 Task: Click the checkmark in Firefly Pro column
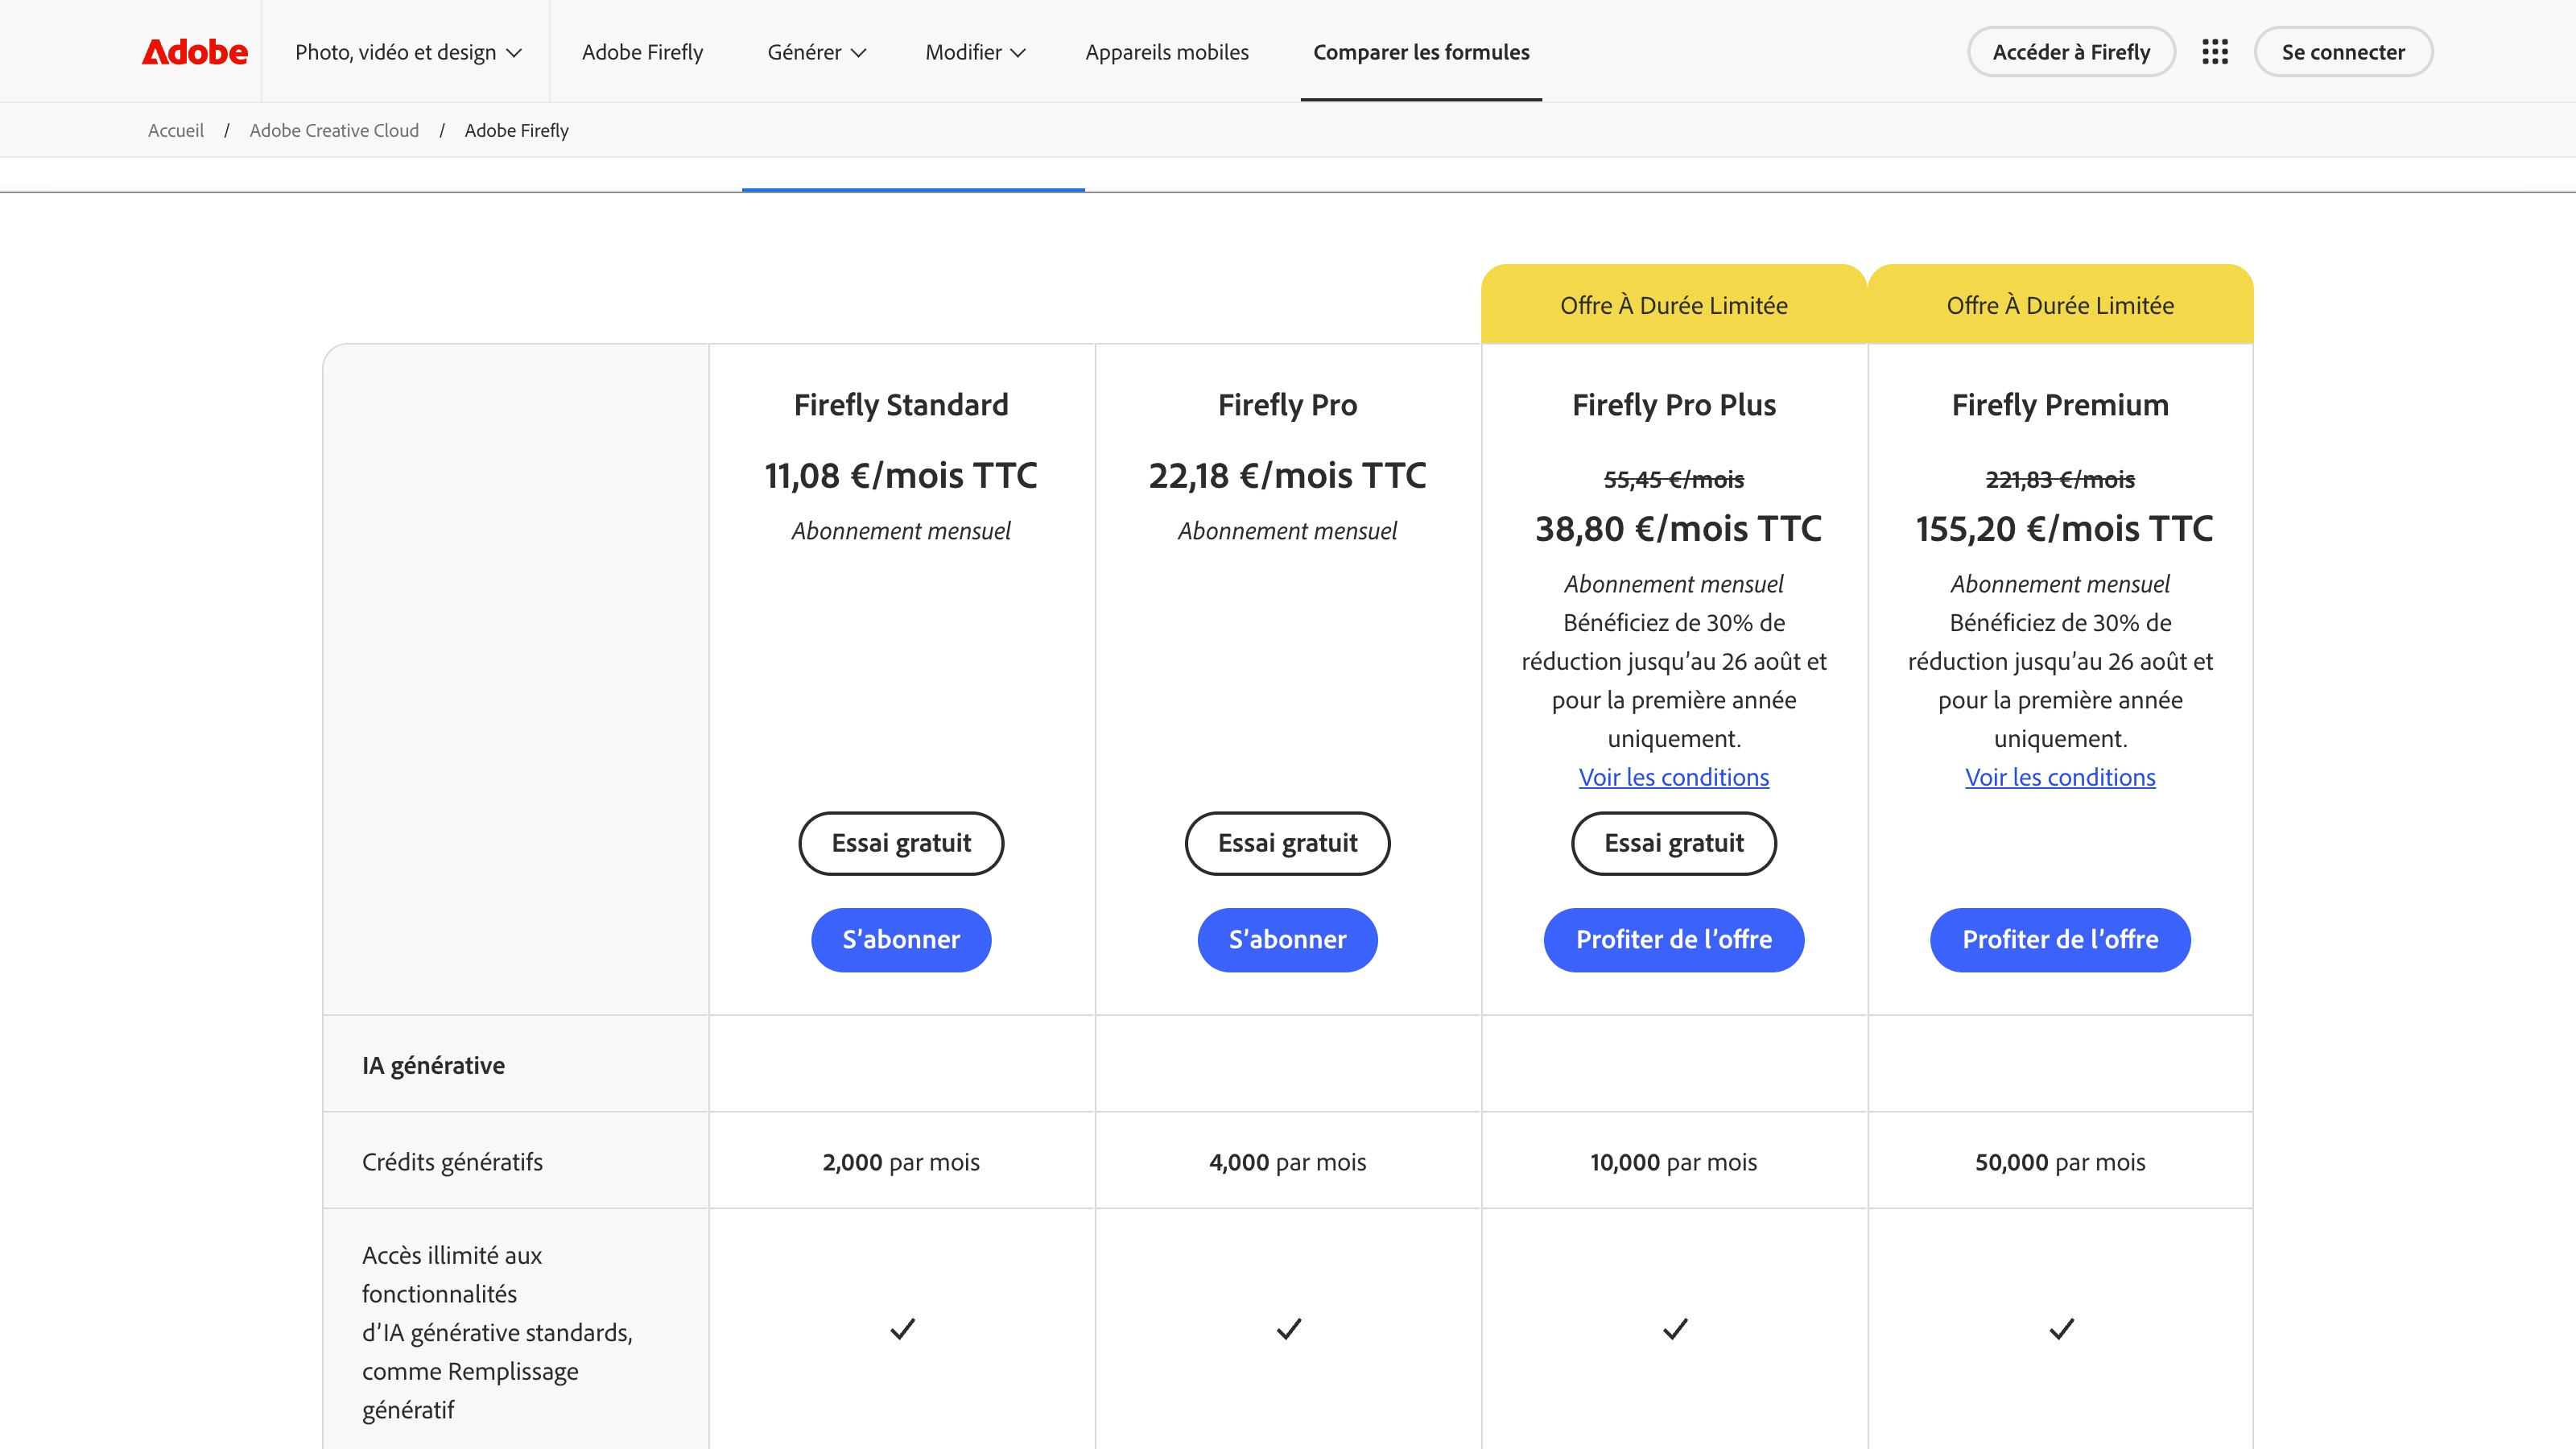pos(1289,1329)
